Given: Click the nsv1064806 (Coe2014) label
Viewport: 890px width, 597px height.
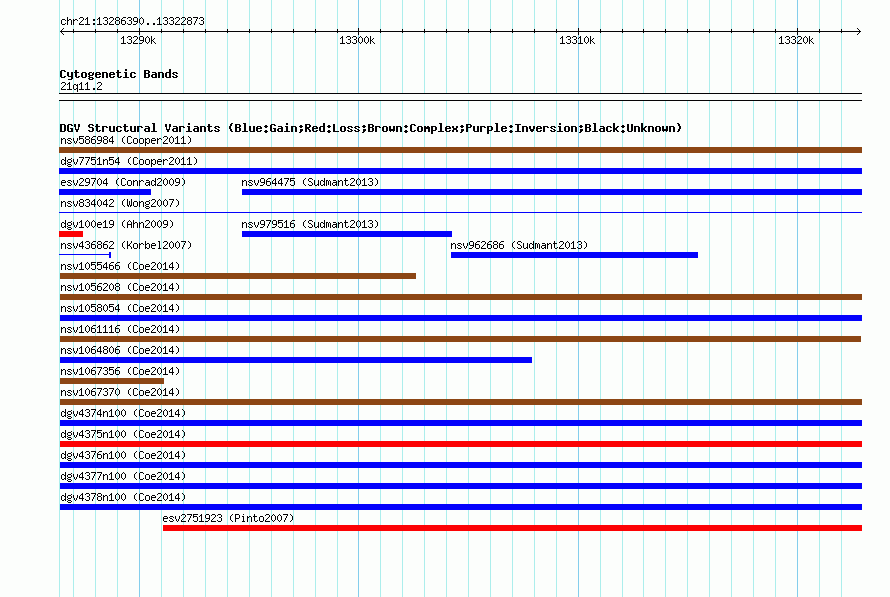Looking at the screenshot, I should 120,350.
